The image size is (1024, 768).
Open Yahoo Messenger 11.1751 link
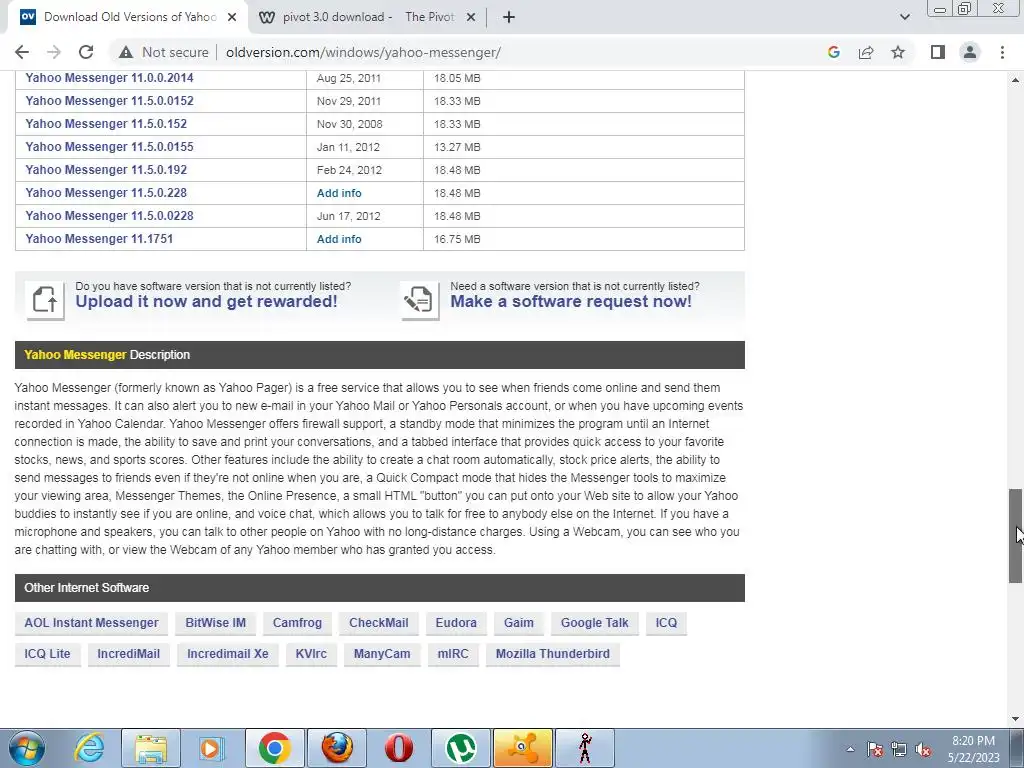[x=99, y=238]
